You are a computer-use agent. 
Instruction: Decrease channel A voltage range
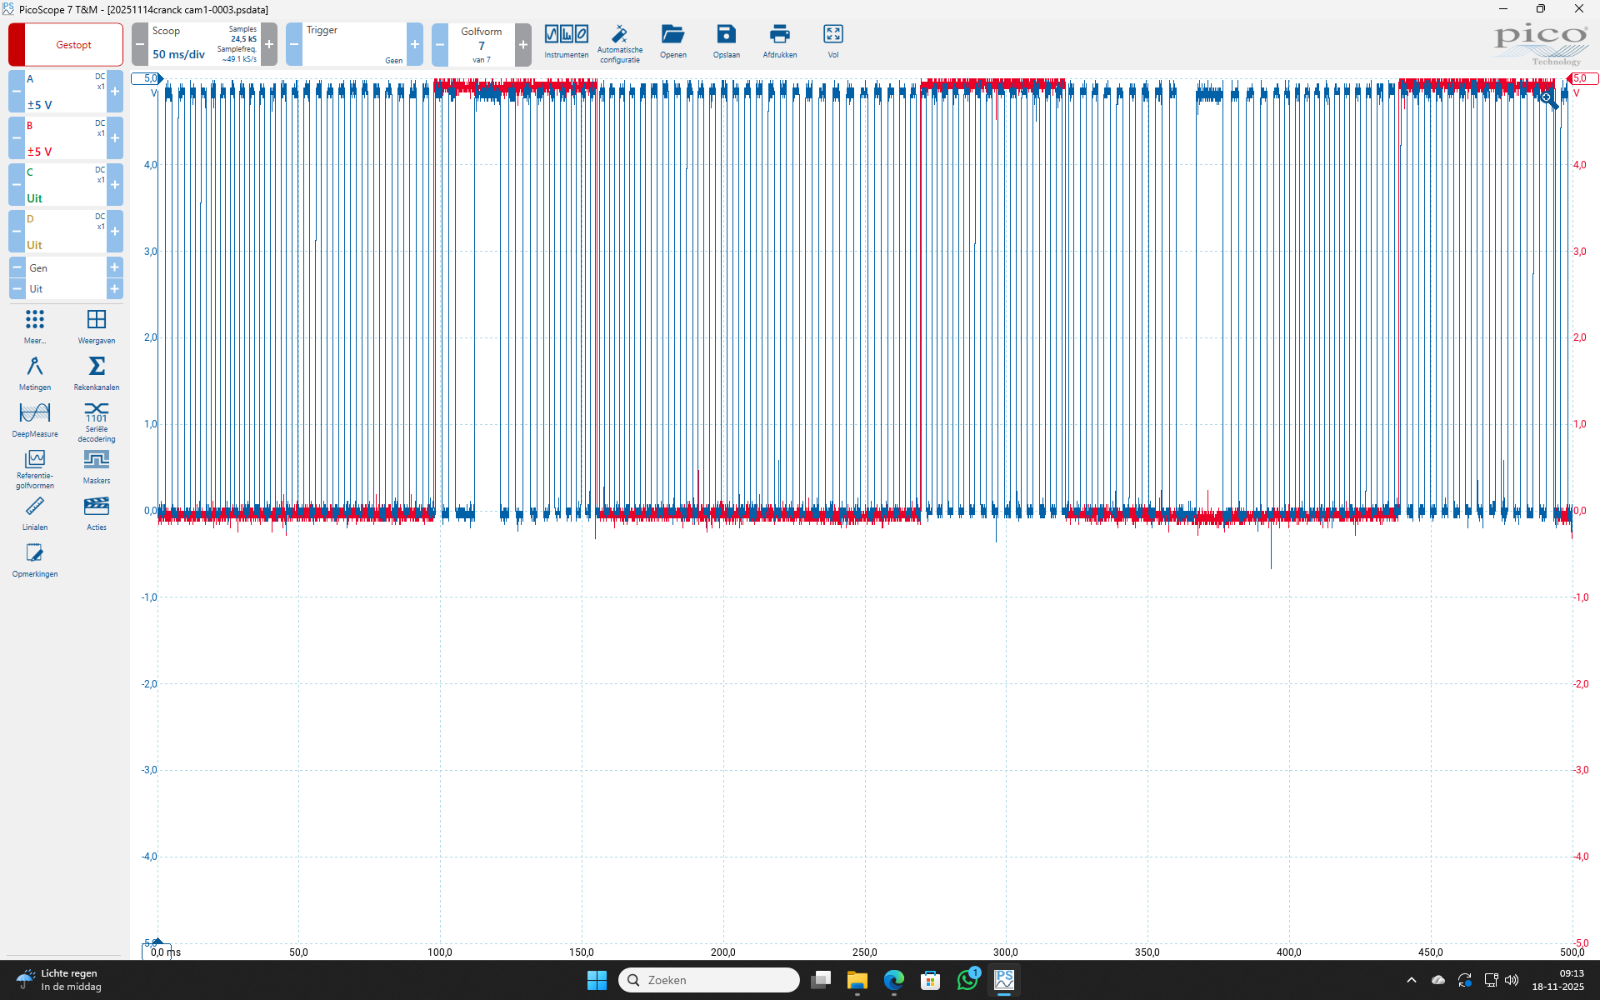point(17,91)
